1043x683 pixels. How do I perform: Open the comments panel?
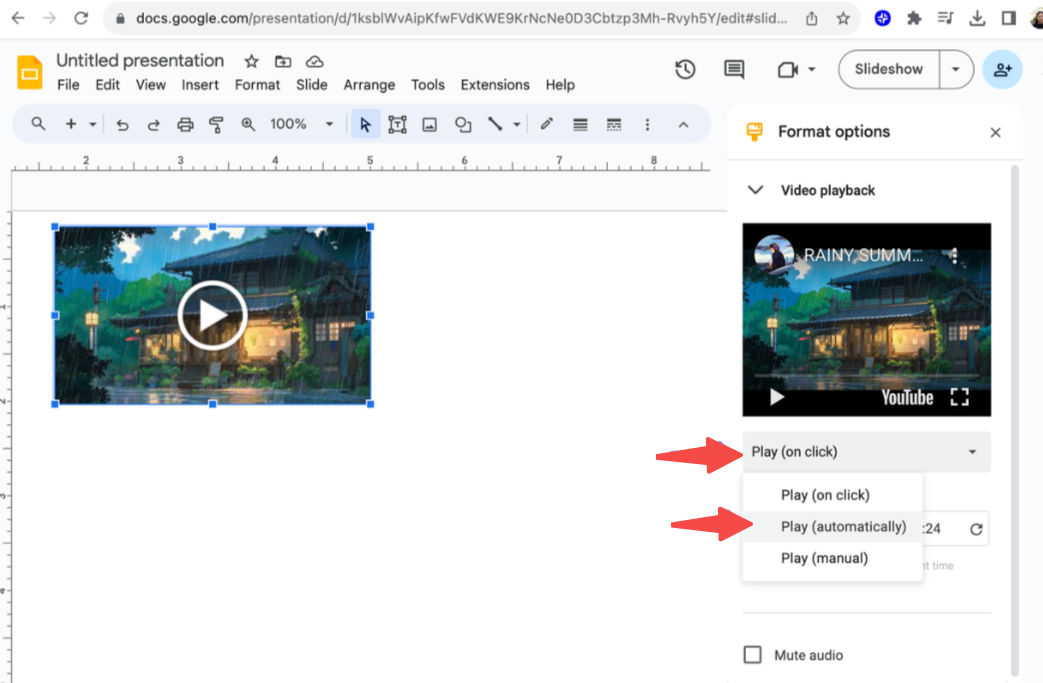pos(733,69)
